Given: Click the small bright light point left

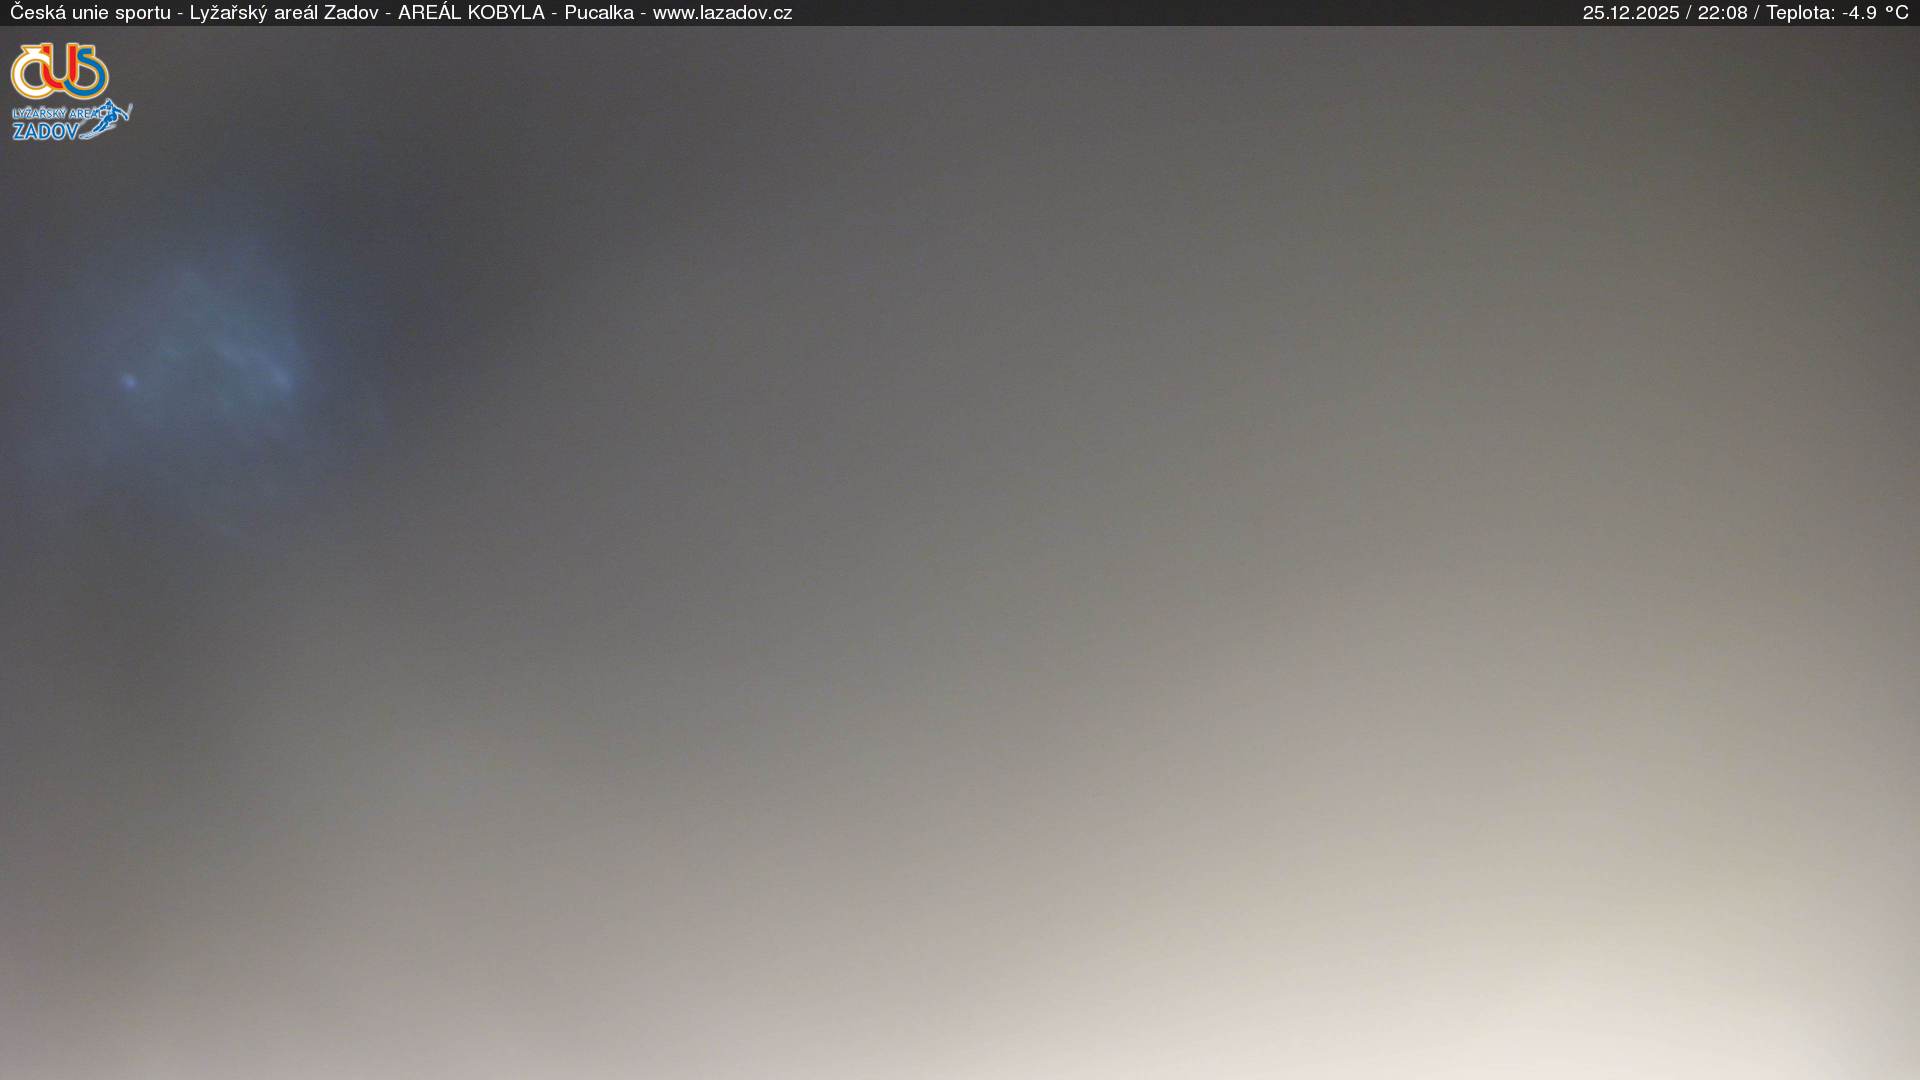Looking at the screenshot, I should coord(128,380).
